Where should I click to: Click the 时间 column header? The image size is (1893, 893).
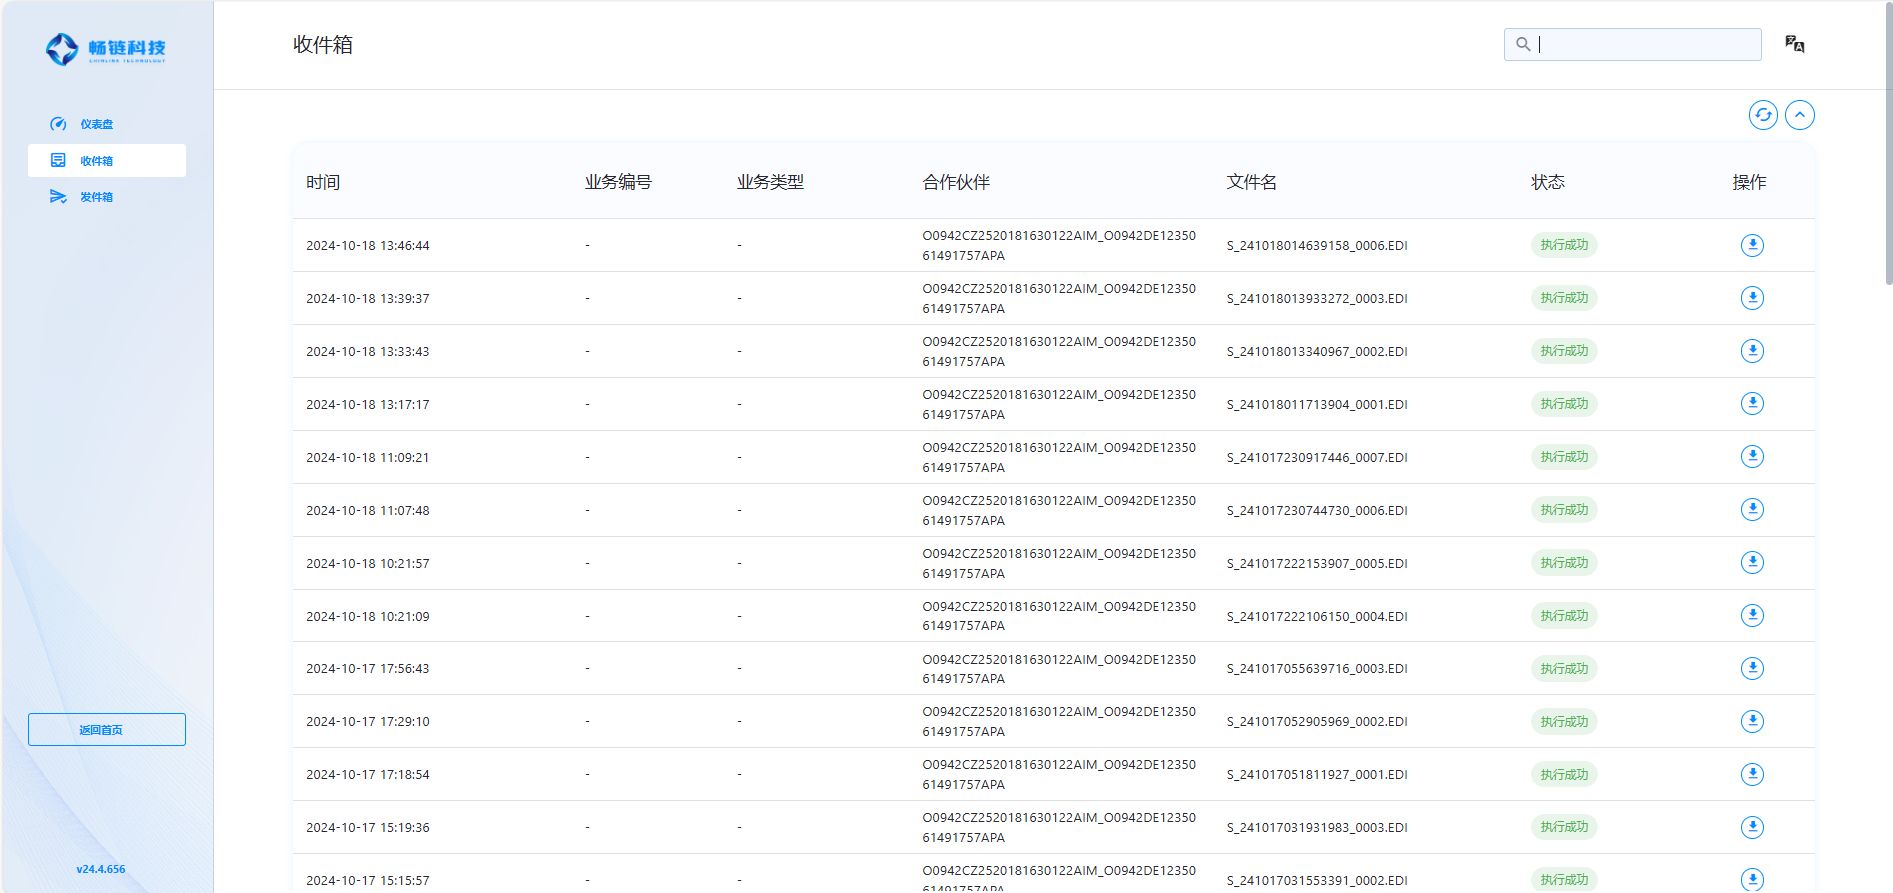click(x=323, y=182)
